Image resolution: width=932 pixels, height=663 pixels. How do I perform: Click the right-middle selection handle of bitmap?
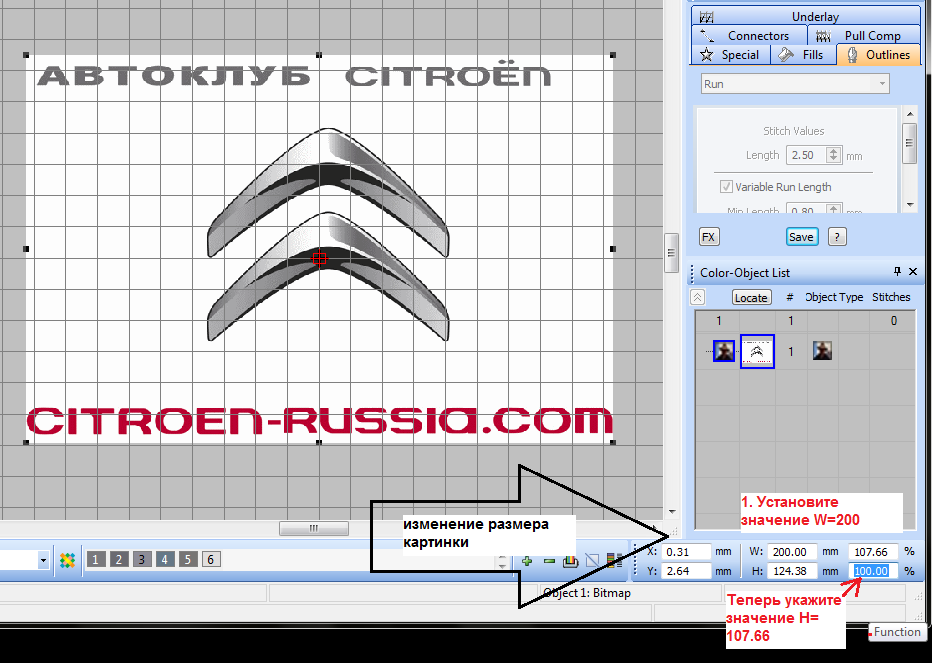click(613, 249)
